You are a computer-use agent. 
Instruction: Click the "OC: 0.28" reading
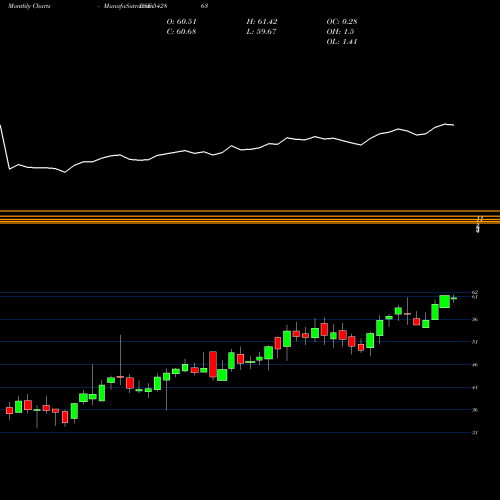point(342,22)
